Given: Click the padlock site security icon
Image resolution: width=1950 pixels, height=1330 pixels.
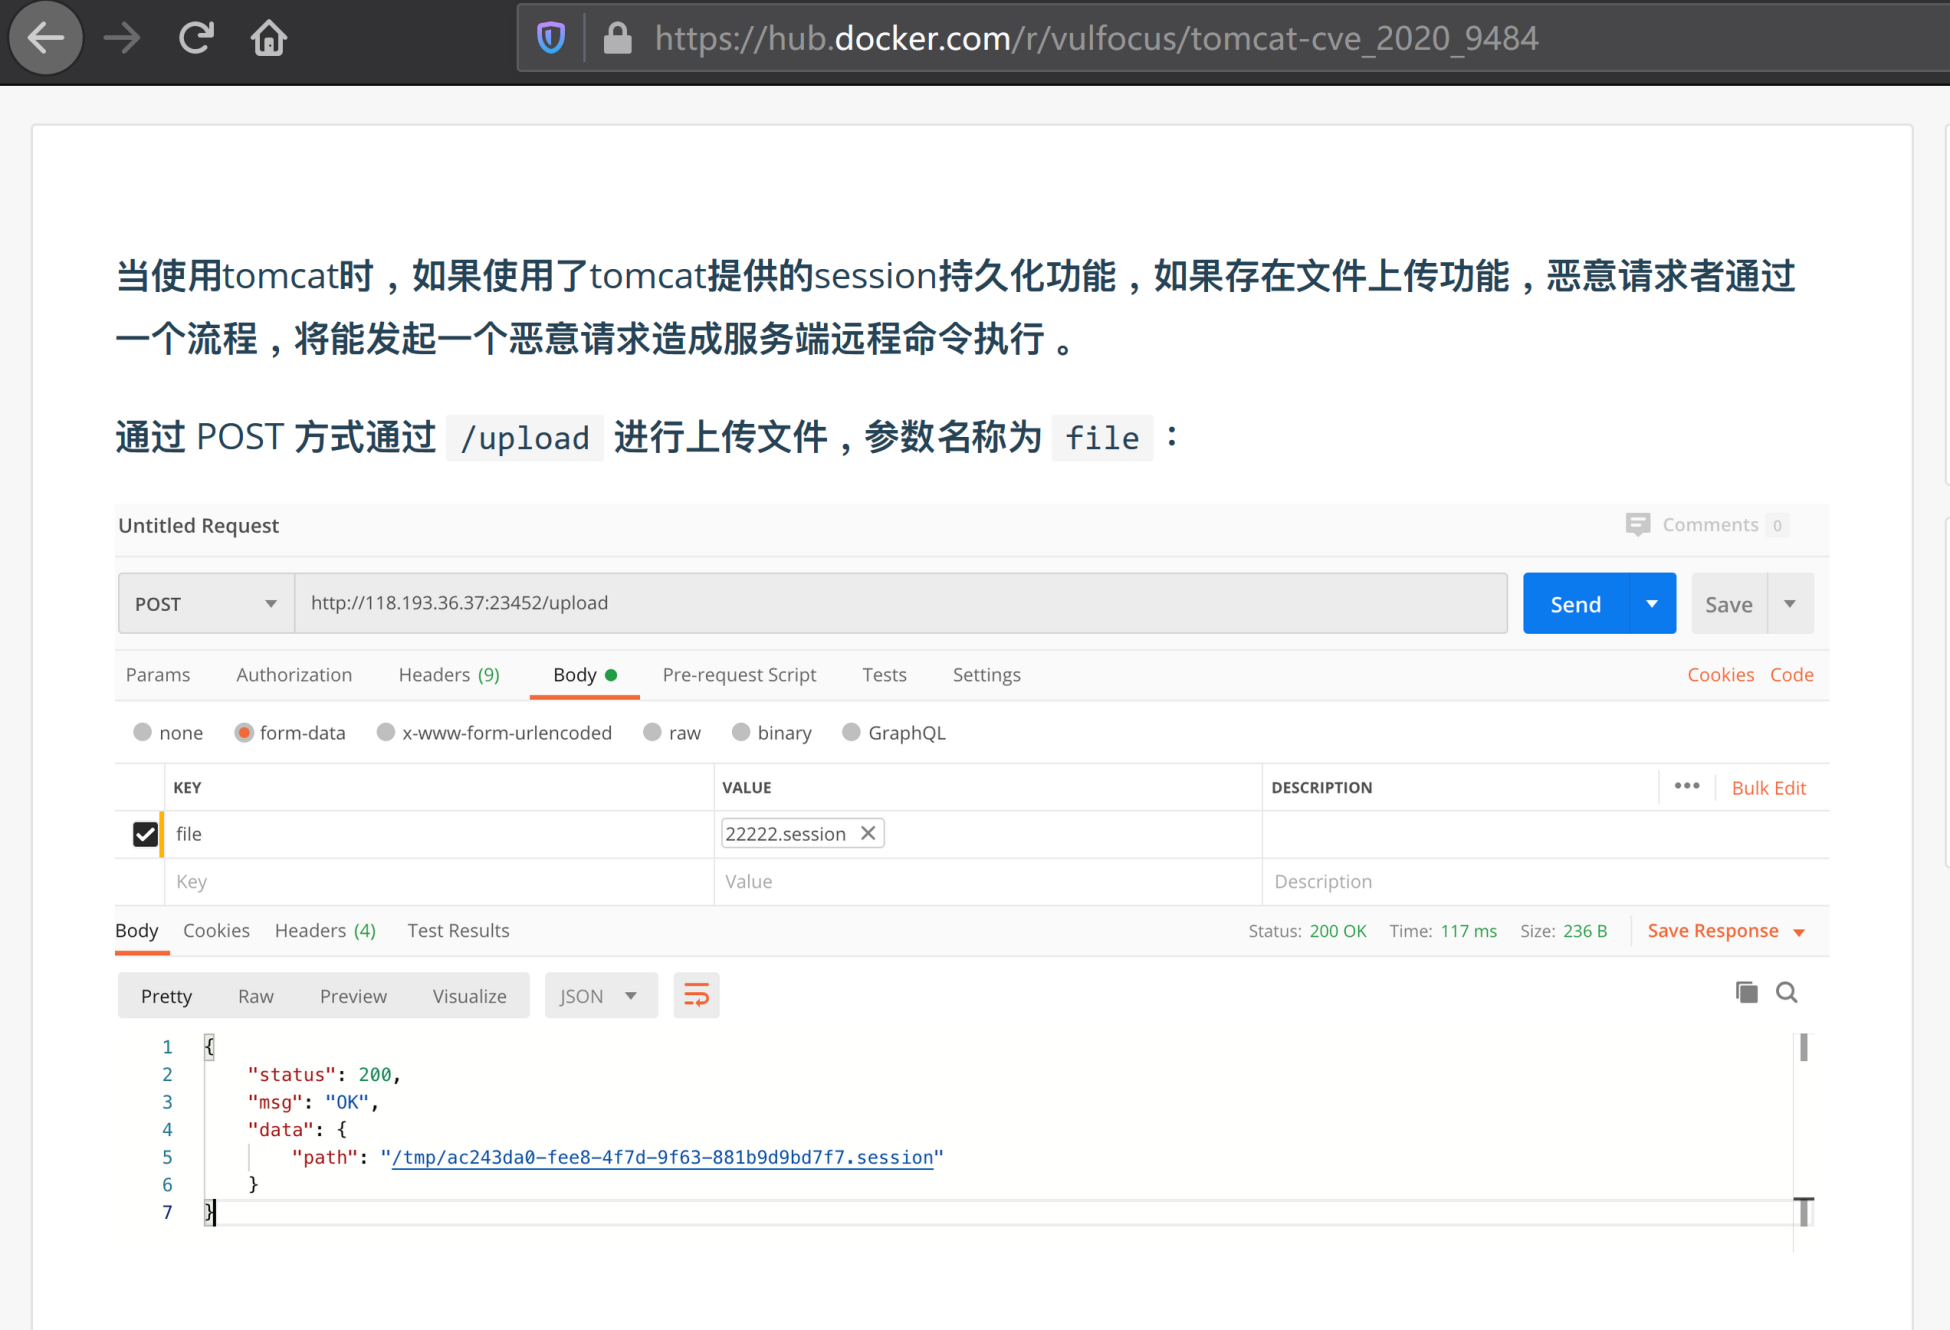Looking at the screenshot, I should [x=617, y=38].
